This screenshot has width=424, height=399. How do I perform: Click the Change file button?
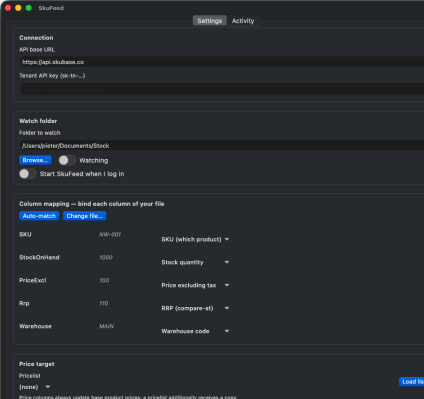pos(84,216)
